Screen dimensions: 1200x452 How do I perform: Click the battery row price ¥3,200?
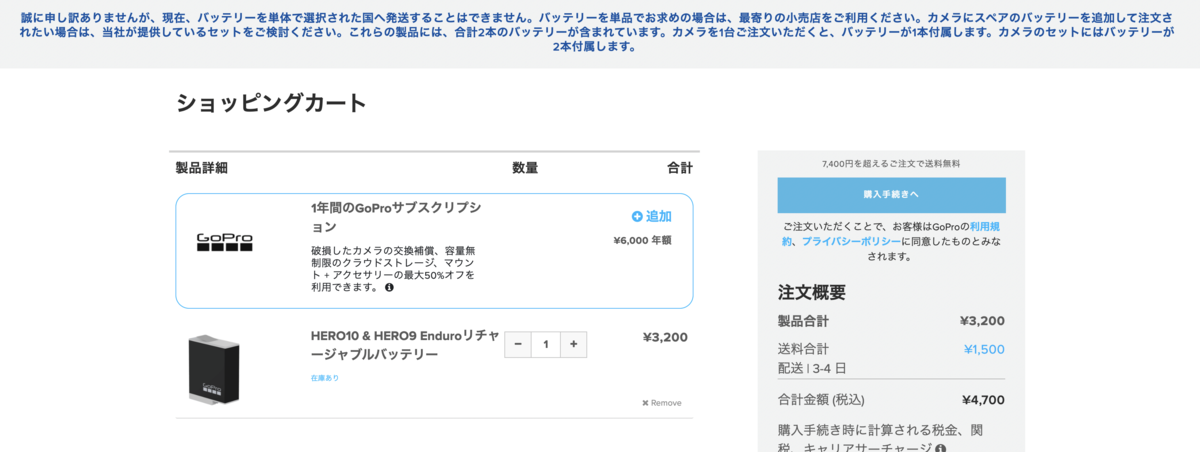(x=665, y=337)
